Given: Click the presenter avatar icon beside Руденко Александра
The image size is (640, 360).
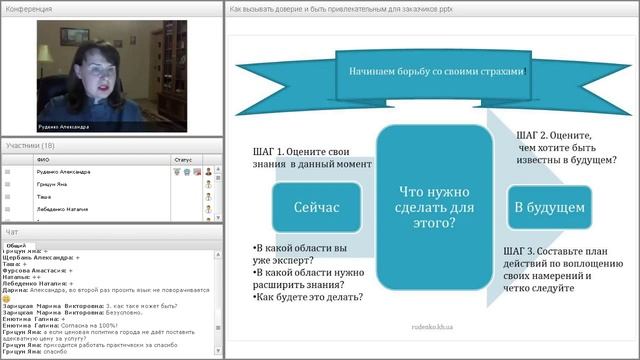Looking at the screenshot, I should pos(209,172).
